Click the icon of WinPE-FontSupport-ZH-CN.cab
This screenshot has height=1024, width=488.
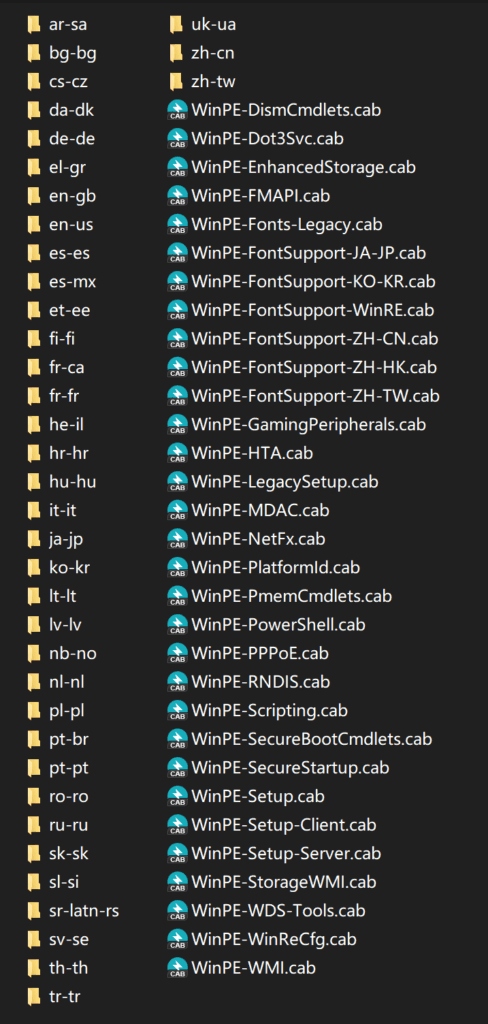[177, 339]
